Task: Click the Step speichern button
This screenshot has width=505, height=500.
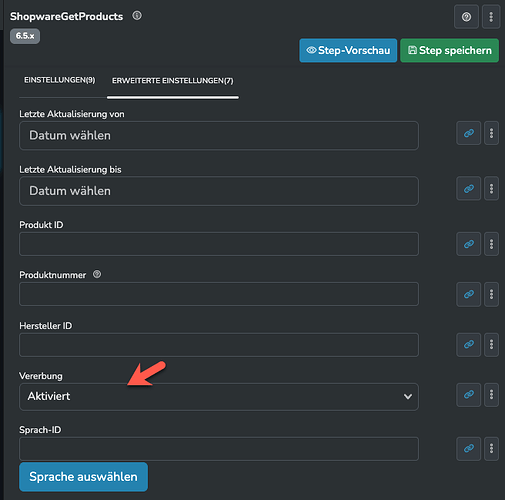Action: (450, 50)
